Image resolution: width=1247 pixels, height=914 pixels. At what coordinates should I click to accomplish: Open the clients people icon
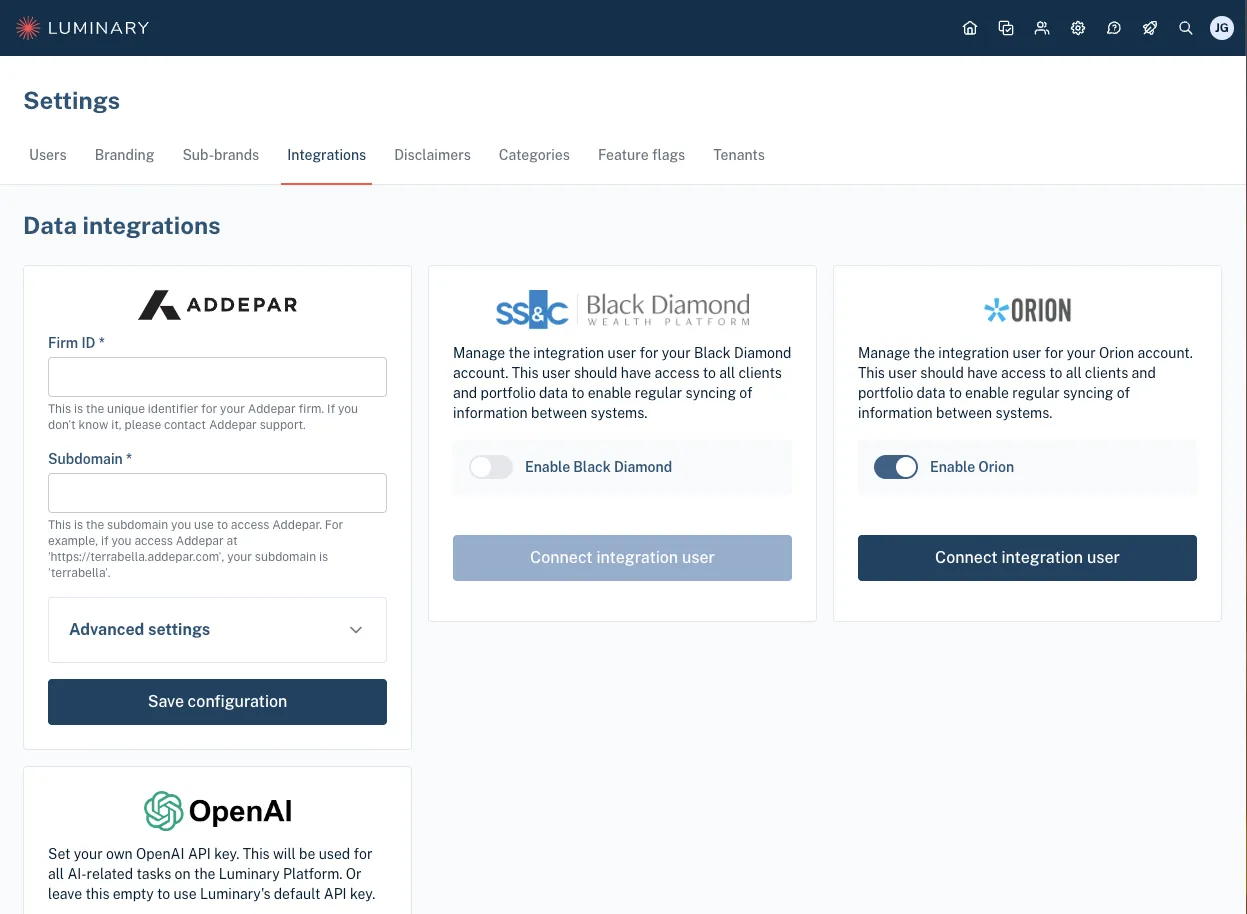pyautogui.click(x=1042, y=28)
